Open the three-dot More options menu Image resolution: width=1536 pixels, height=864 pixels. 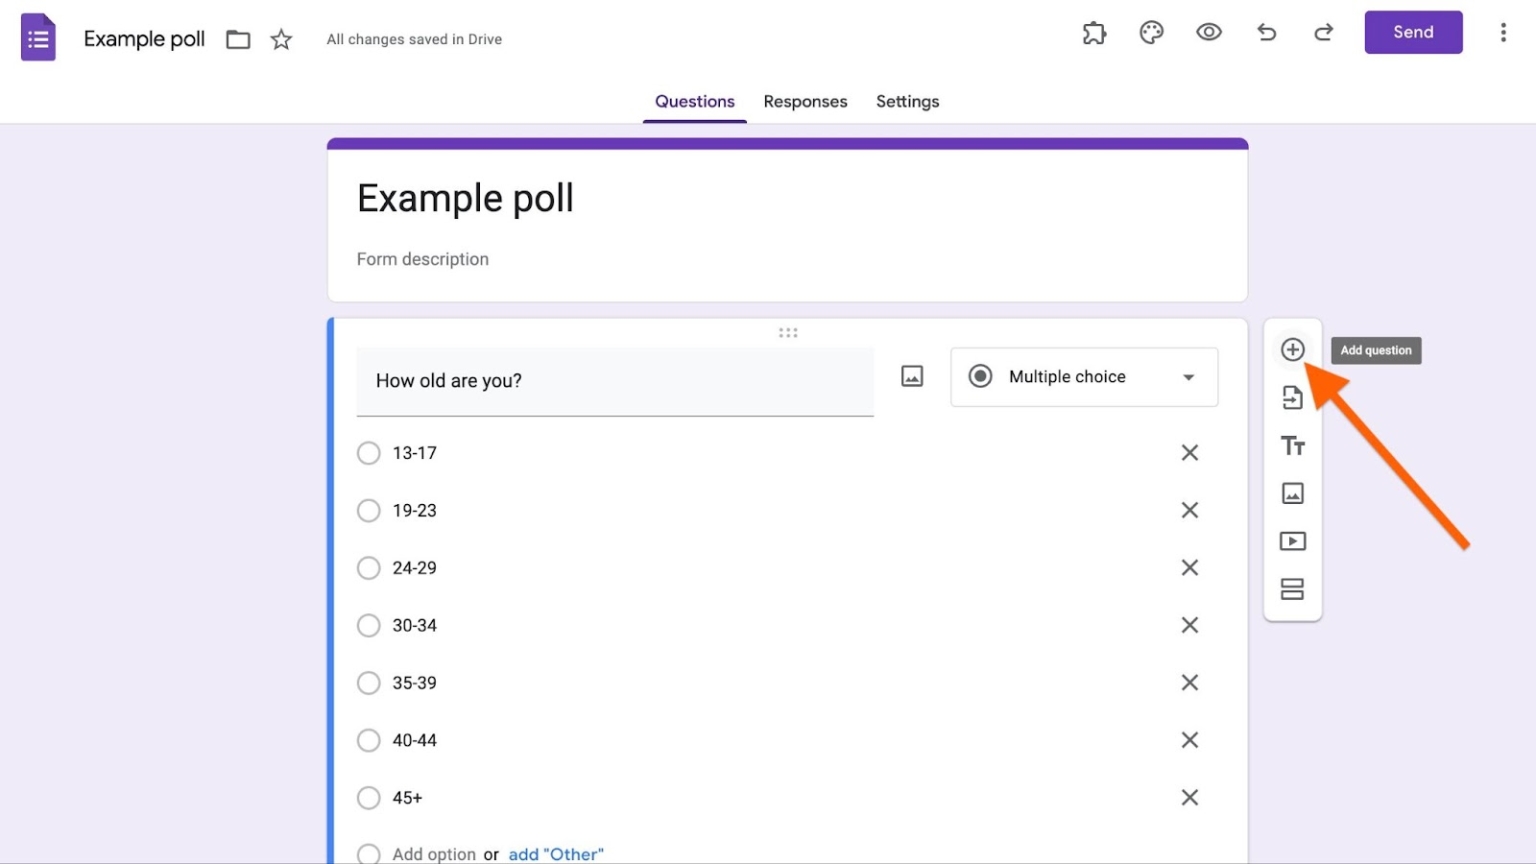[1502, 33]
